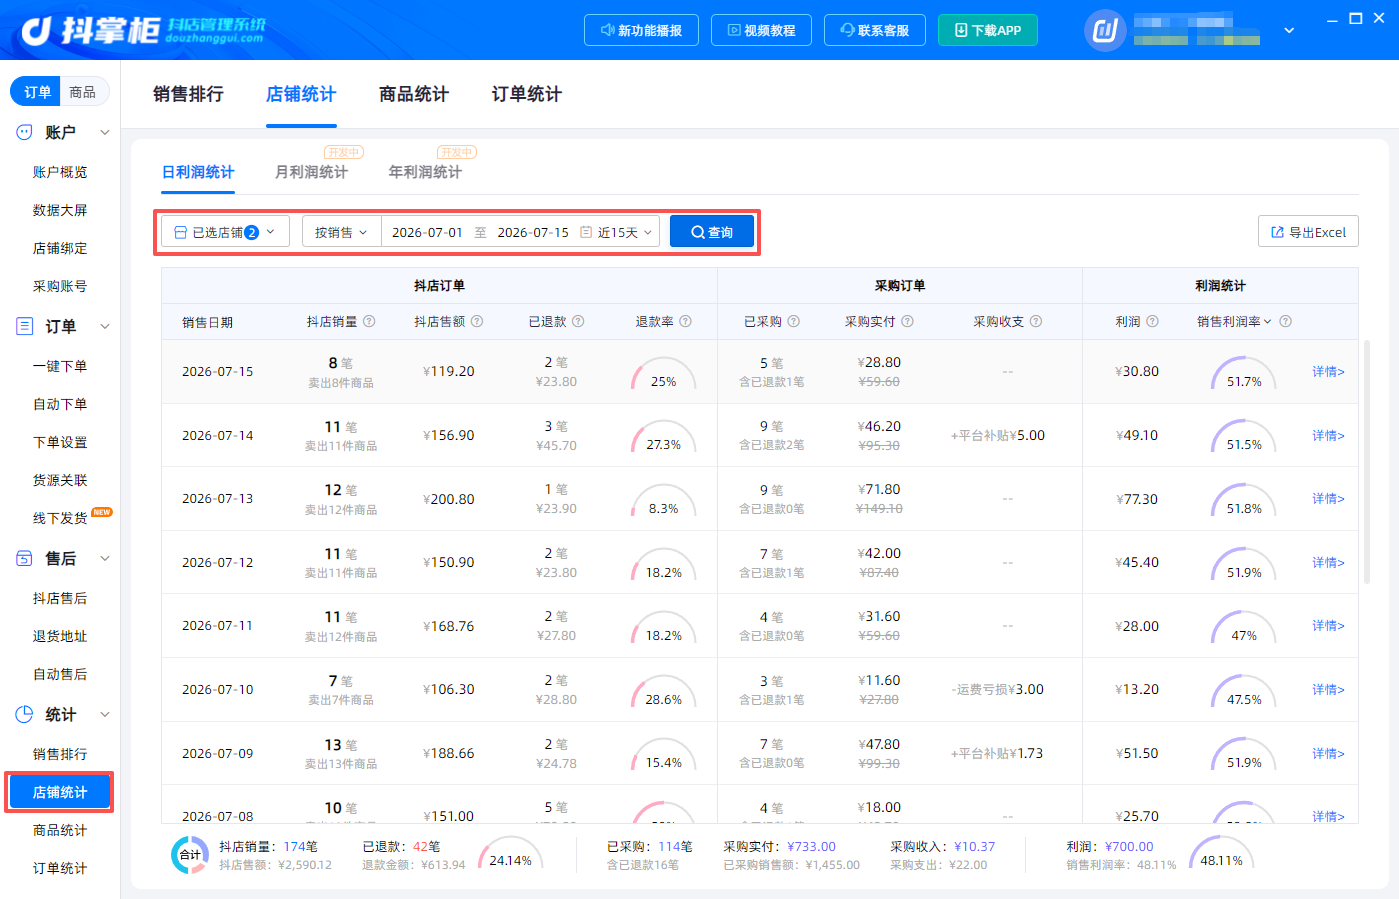Click the 抖掌柜 logo icon

[x=37, y=30]
